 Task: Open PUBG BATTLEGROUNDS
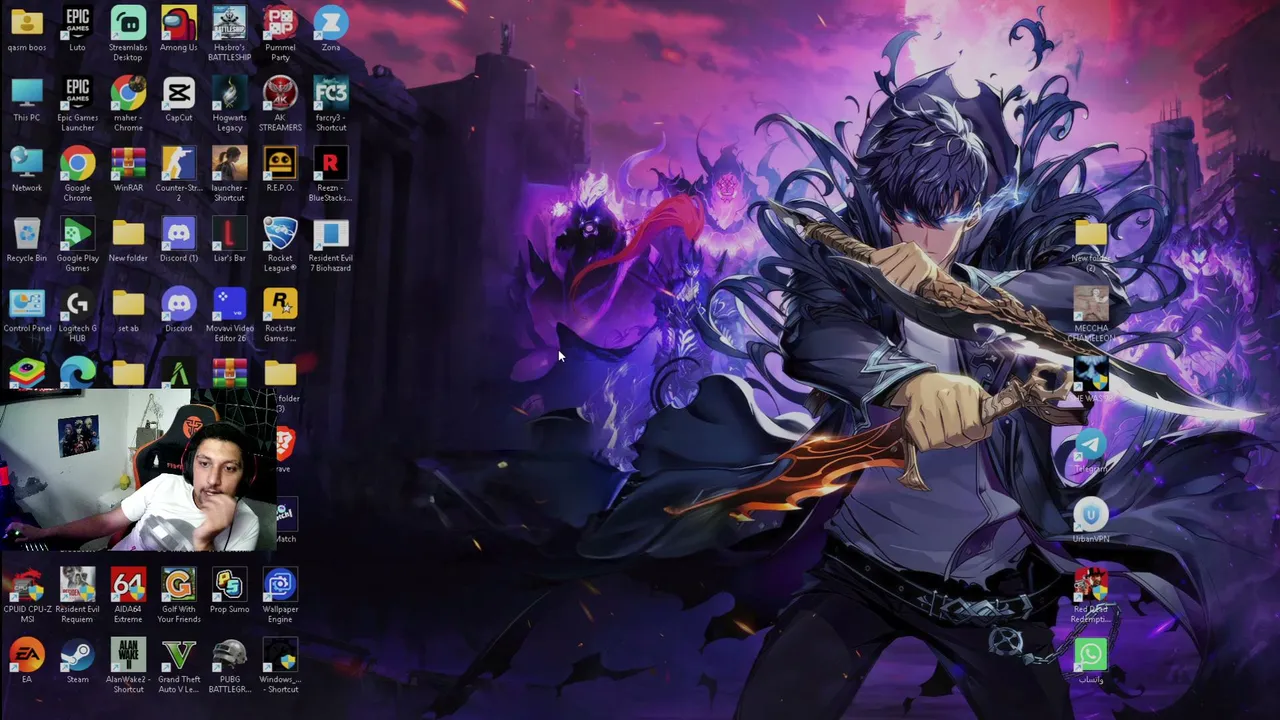tap(229, 666)
